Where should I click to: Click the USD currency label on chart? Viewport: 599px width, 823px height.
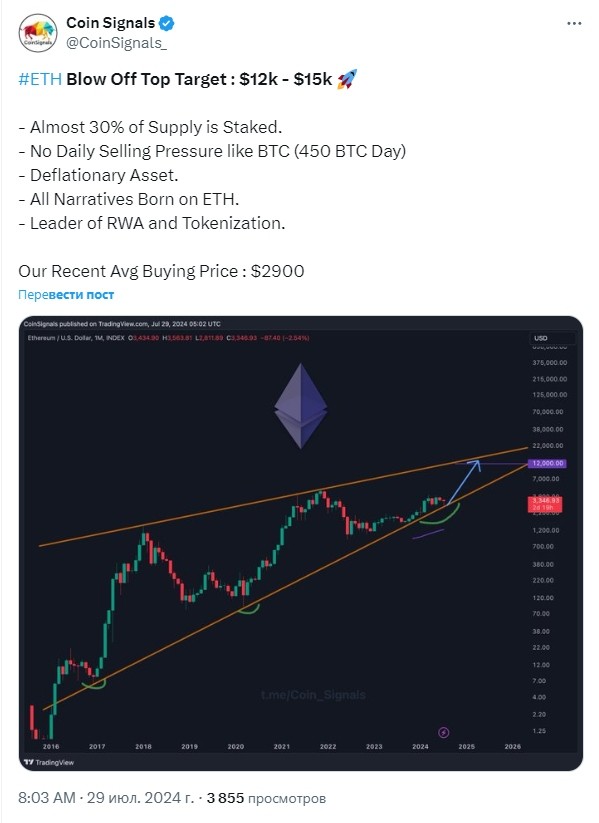pyautogui.click(x=540, y=338)
